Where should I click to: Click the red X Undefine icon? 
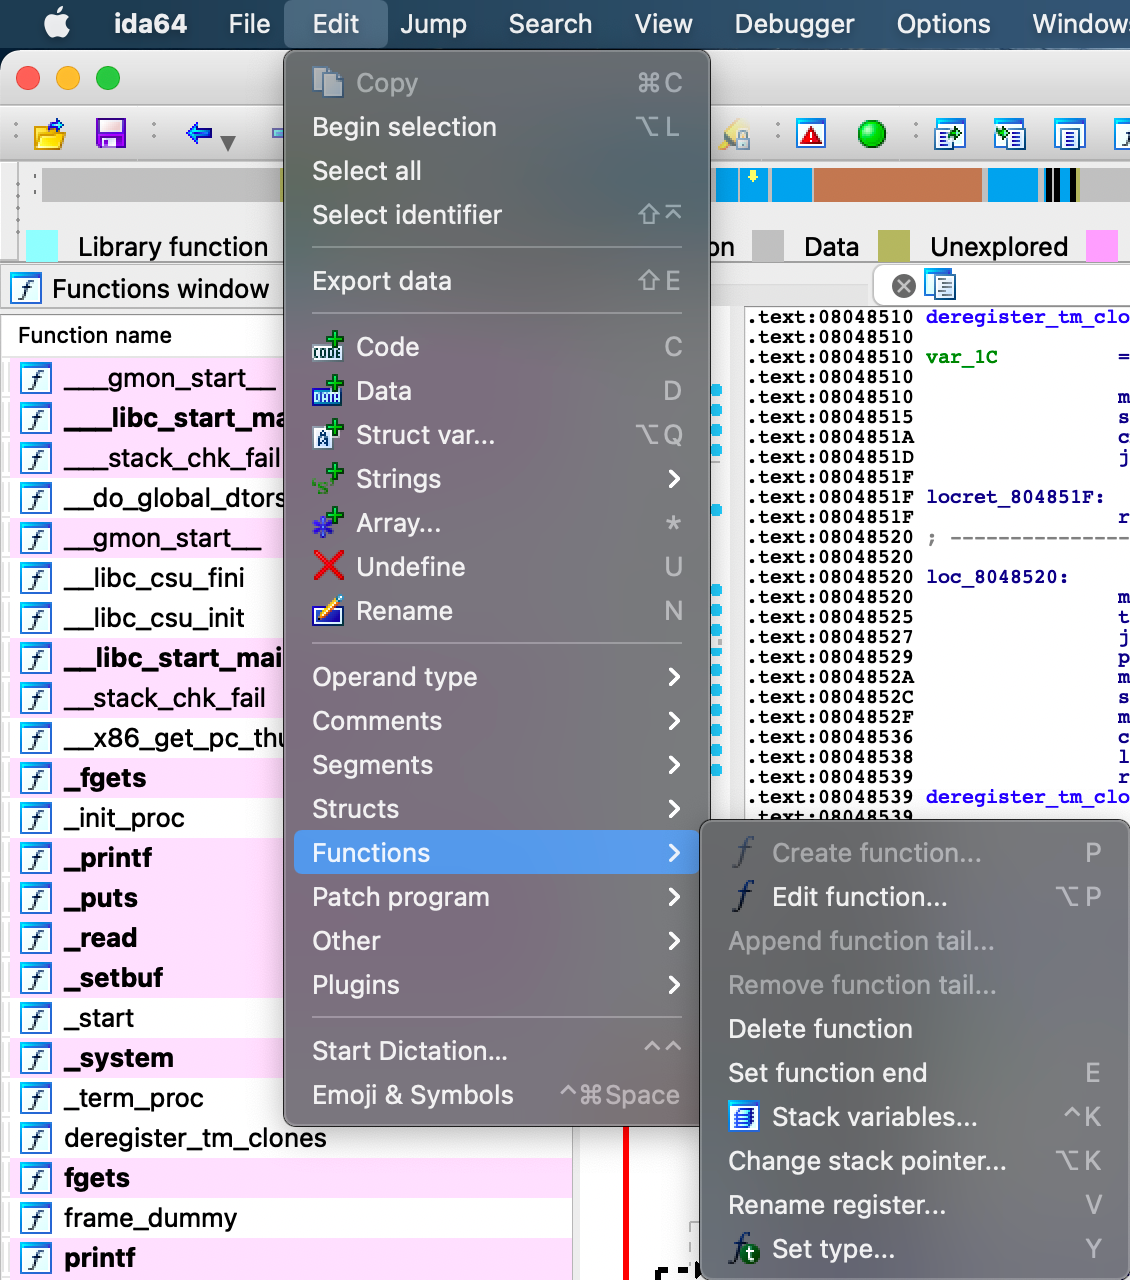coord(328,566)
